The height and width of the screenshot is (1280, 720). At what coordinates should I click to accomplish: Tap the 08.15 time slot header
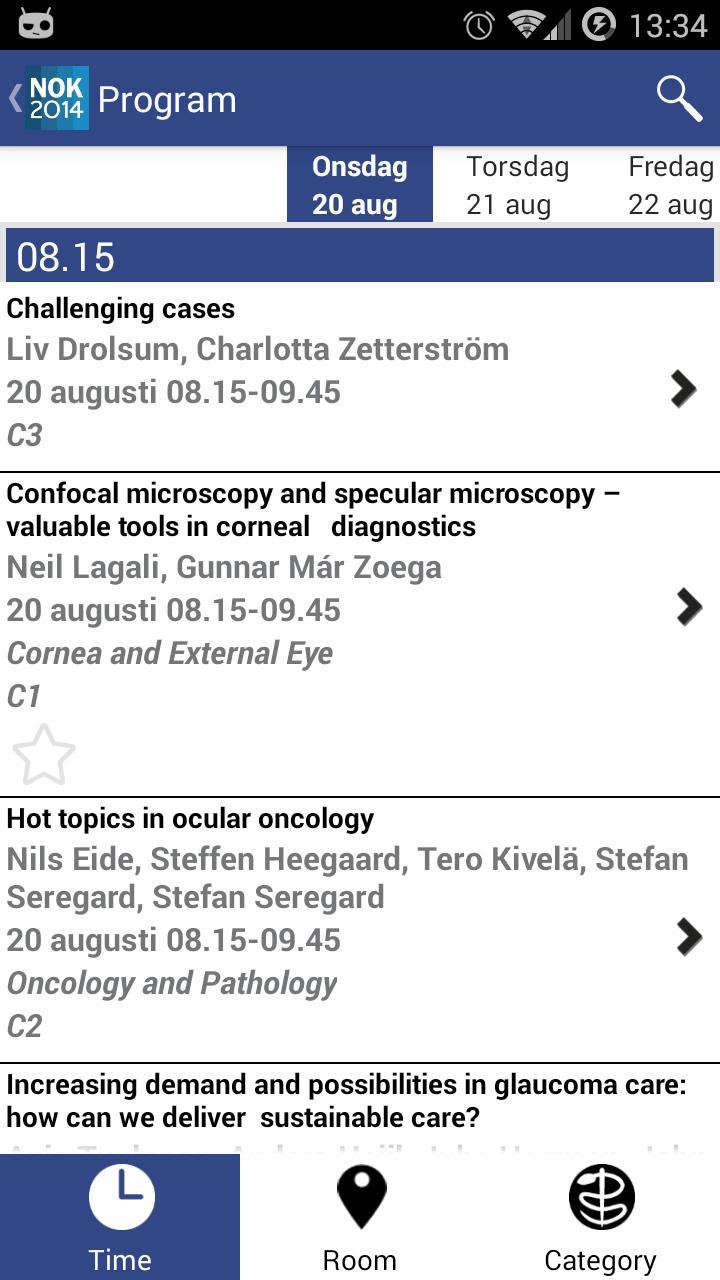(360, 256)
